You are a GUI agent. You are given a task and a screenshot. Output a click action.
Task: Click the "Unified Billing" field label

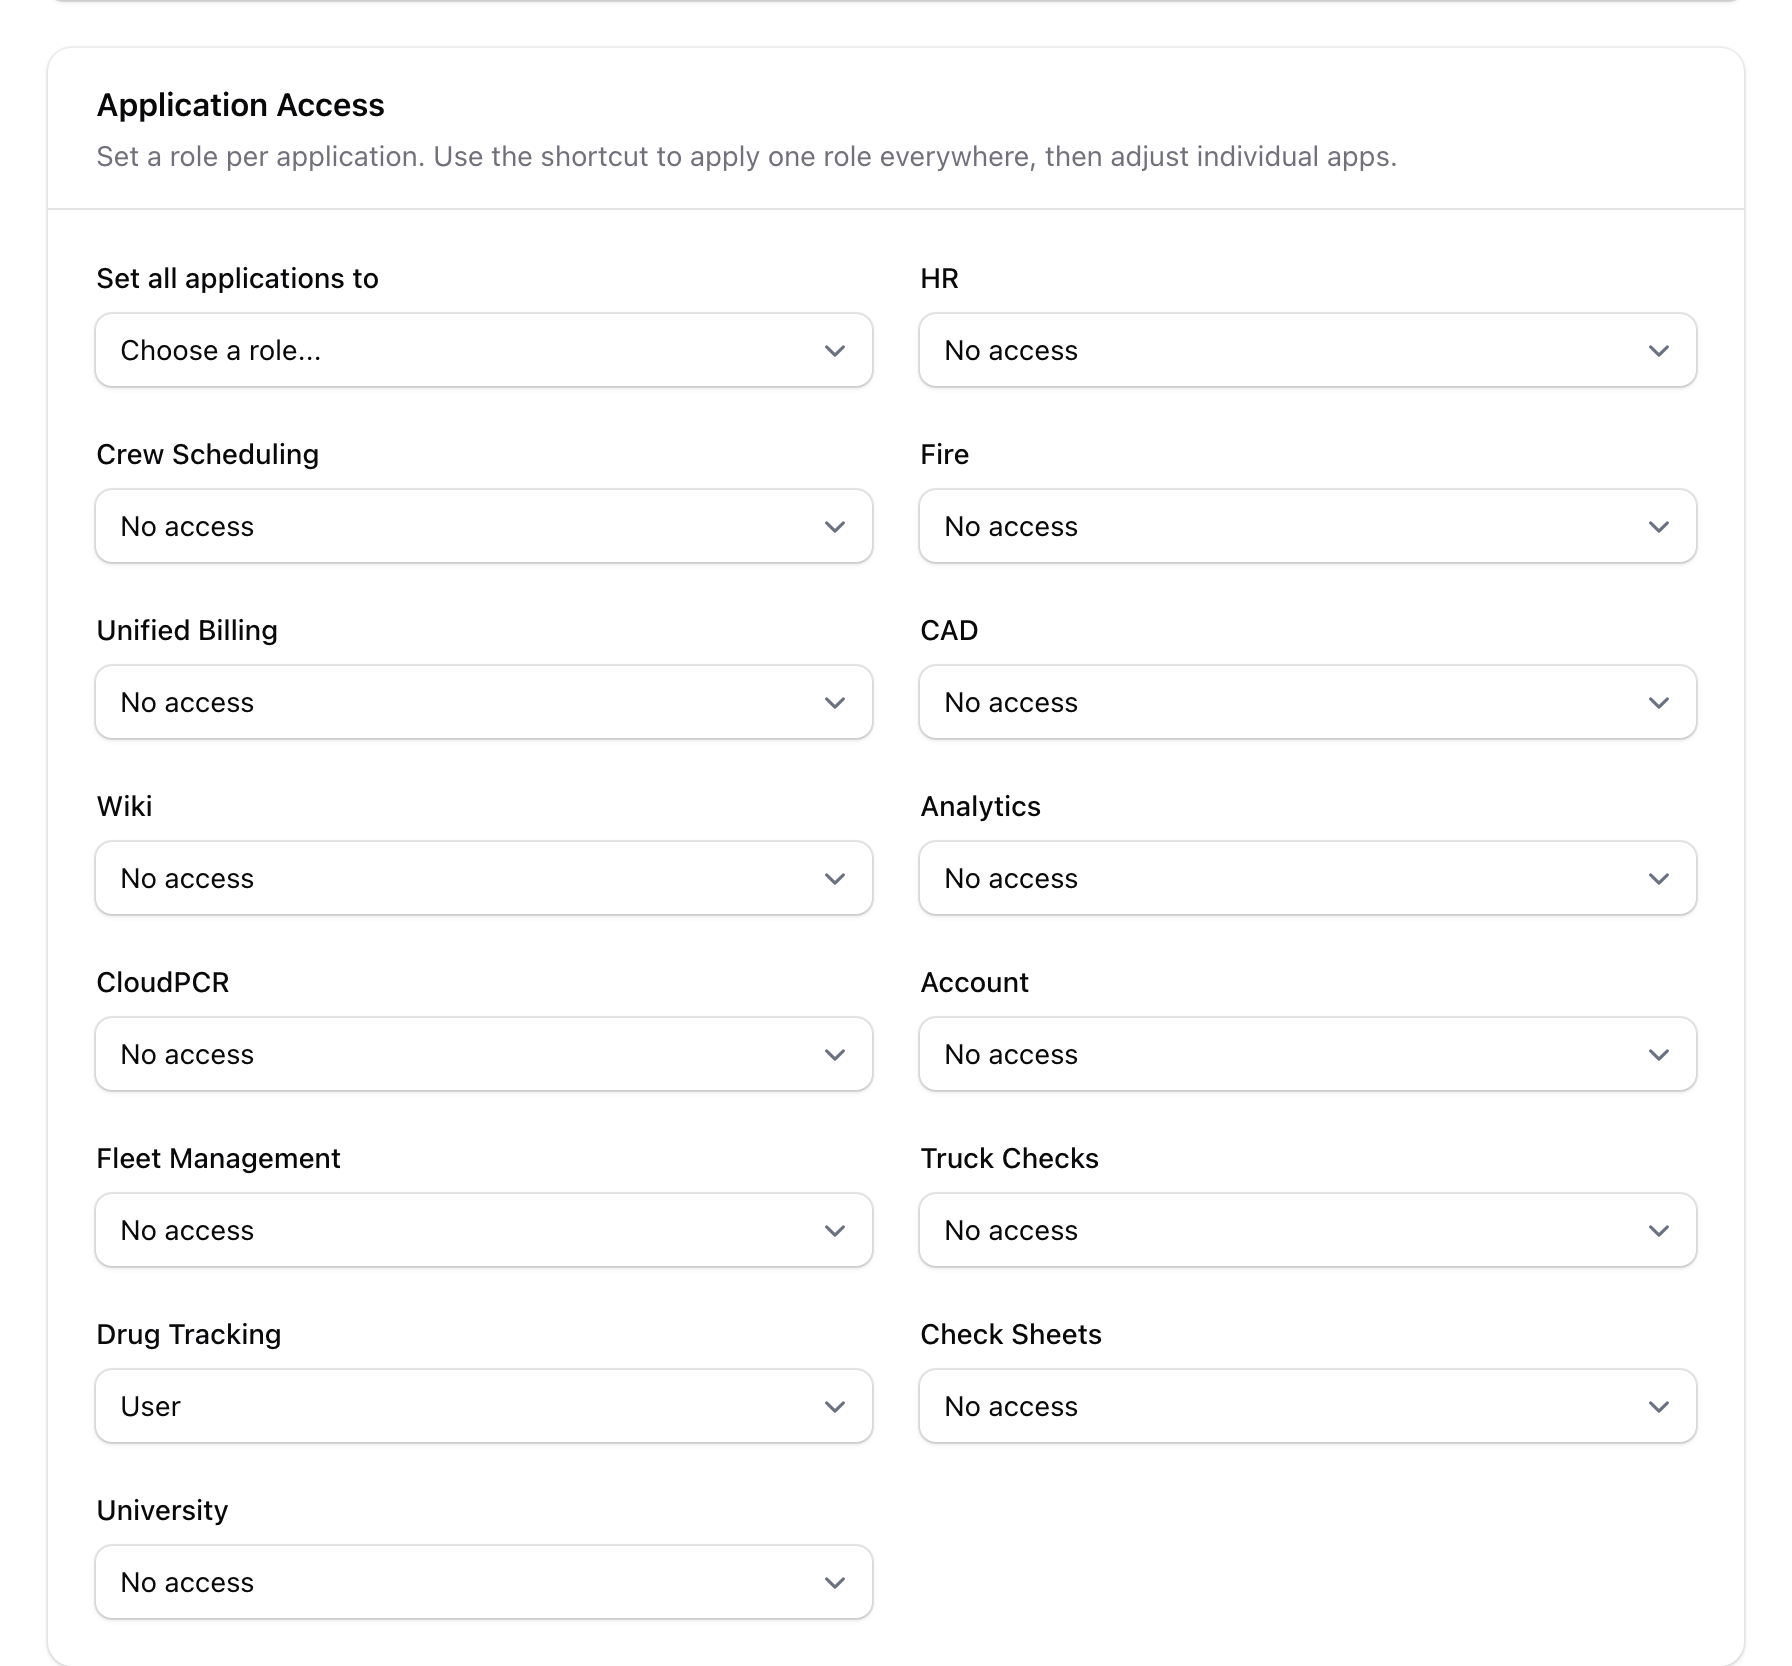coord(187,630)
